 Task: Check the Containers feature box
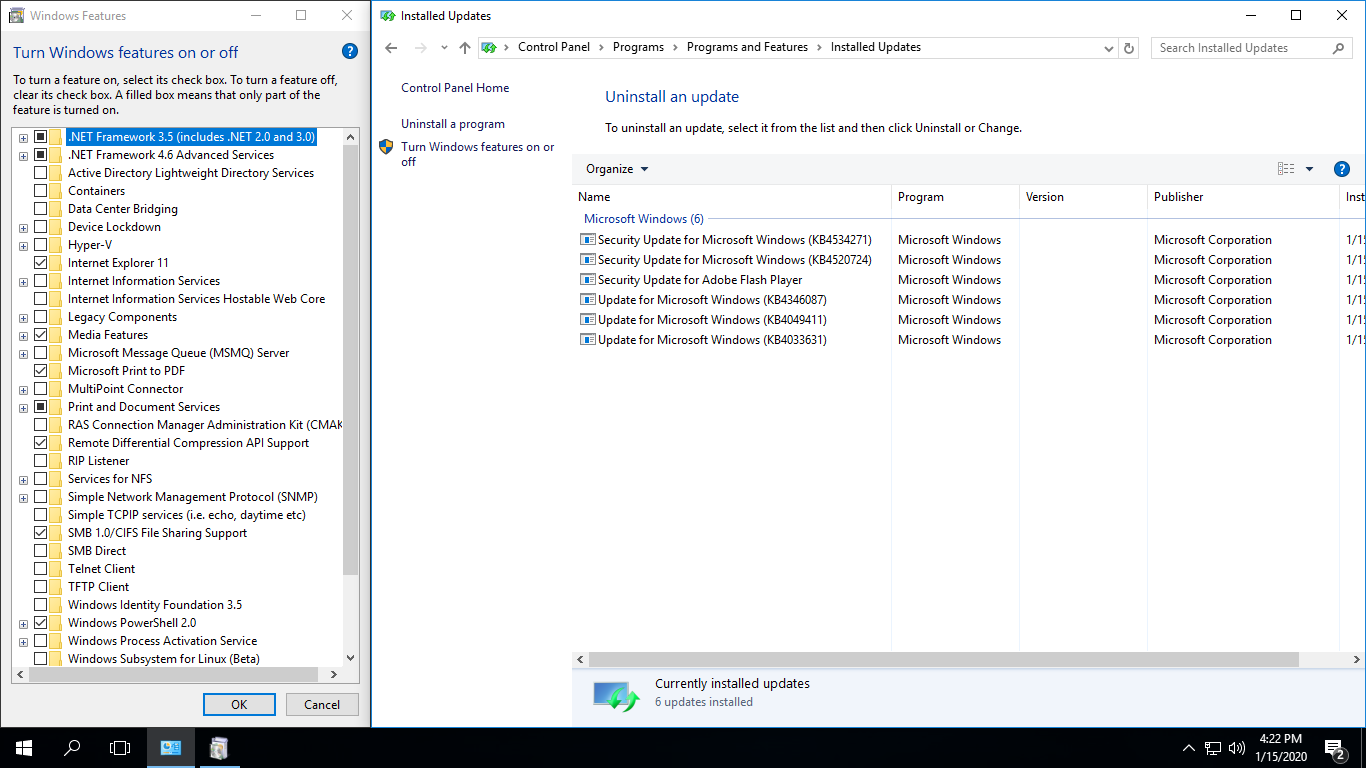41,191
